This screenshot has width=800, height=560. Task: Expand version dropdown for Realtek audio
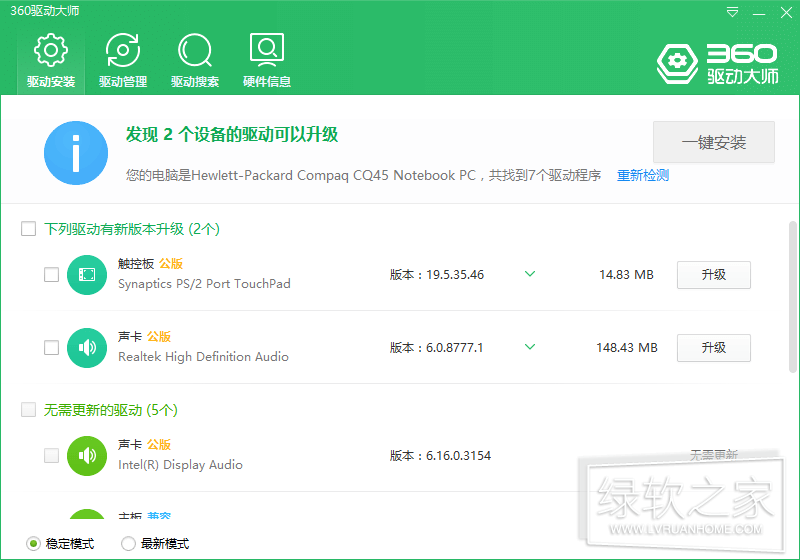(530, 347)
